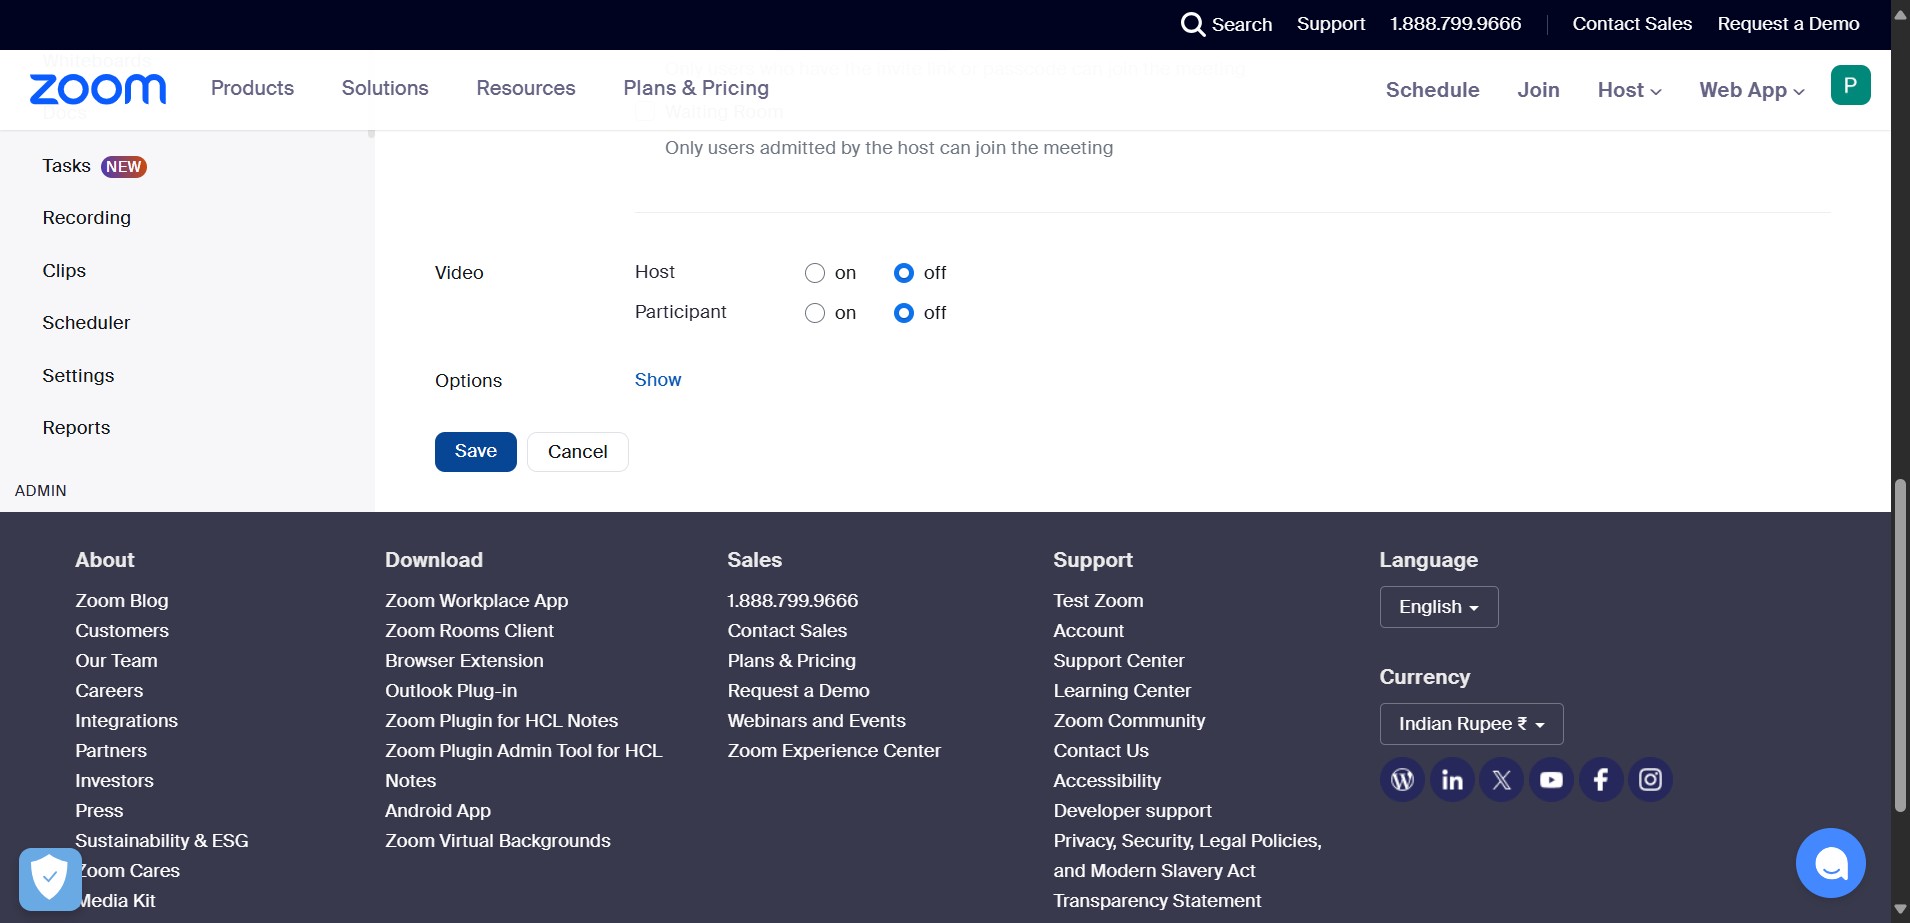Image resolution: width=1910 pixels, height=923 pixels.
Task: Open the Facebook social icon
Action: tap(1601, 780)
